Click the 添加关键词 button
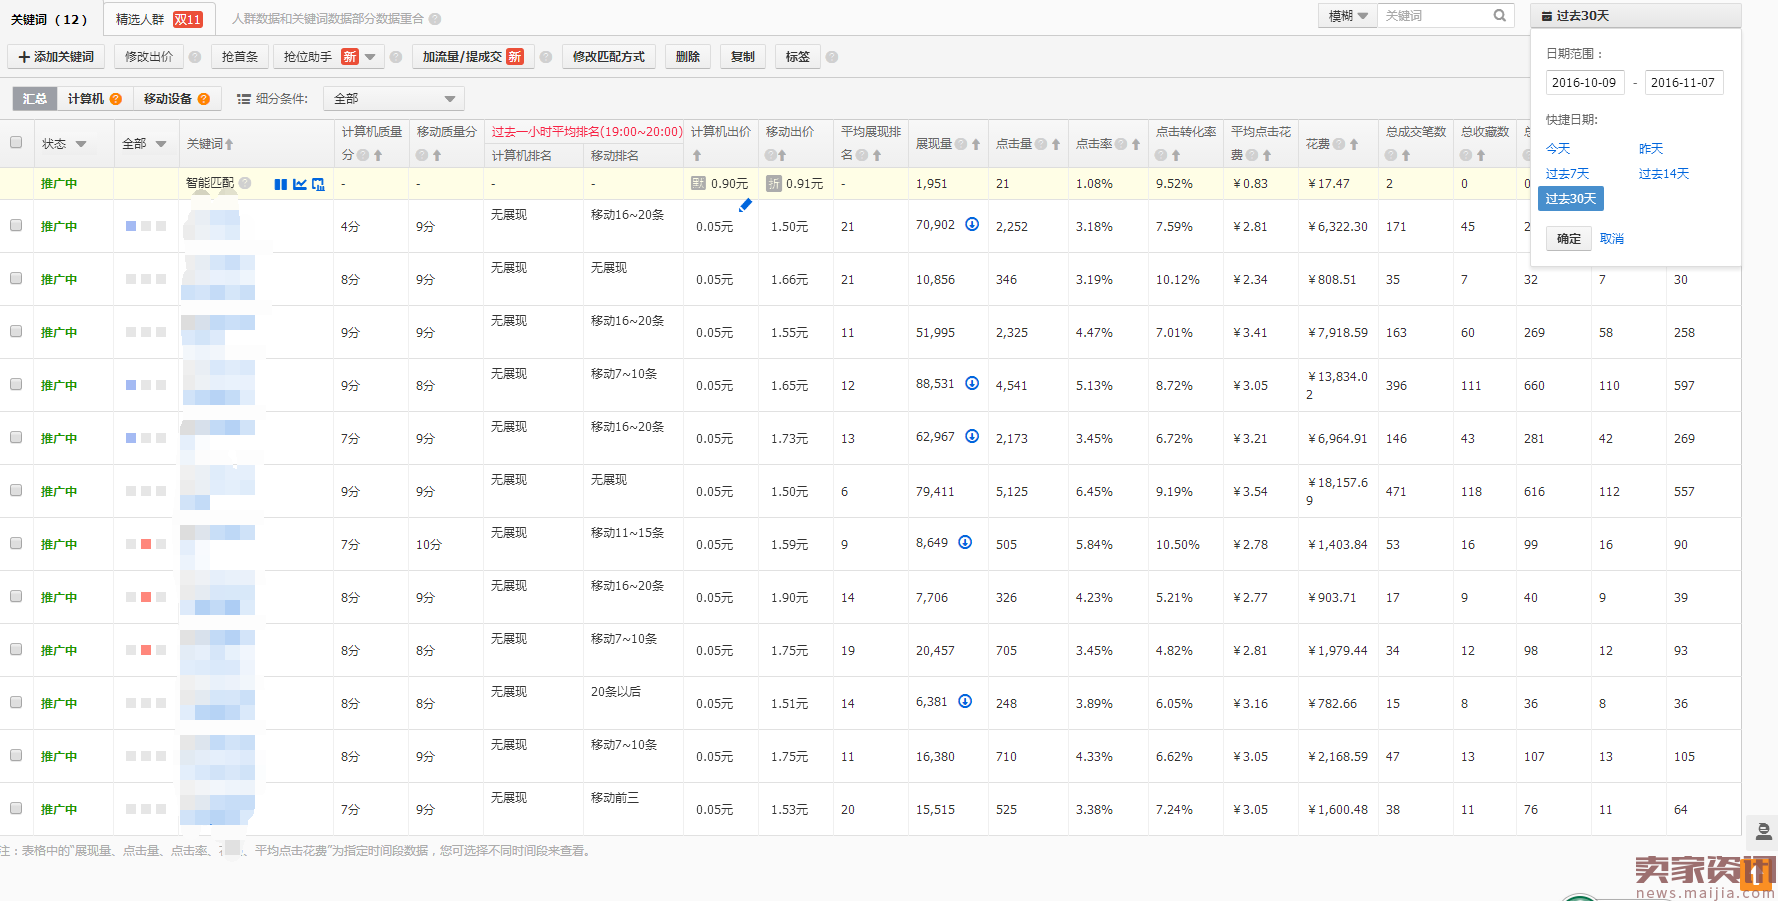Screen dimensions: 1778x901 pyautogui.click(x=56, y=57)
